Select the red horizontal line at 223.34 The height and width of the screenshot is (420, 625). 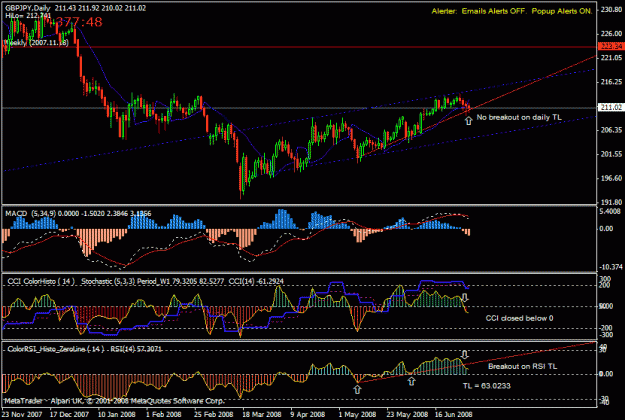click(x=299, y=47)
